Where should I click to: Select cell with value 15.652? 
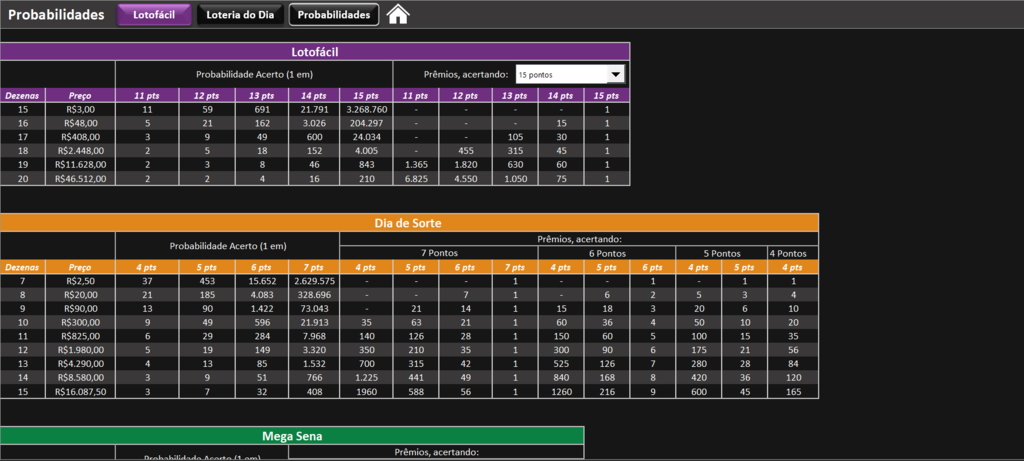[262, 281]
